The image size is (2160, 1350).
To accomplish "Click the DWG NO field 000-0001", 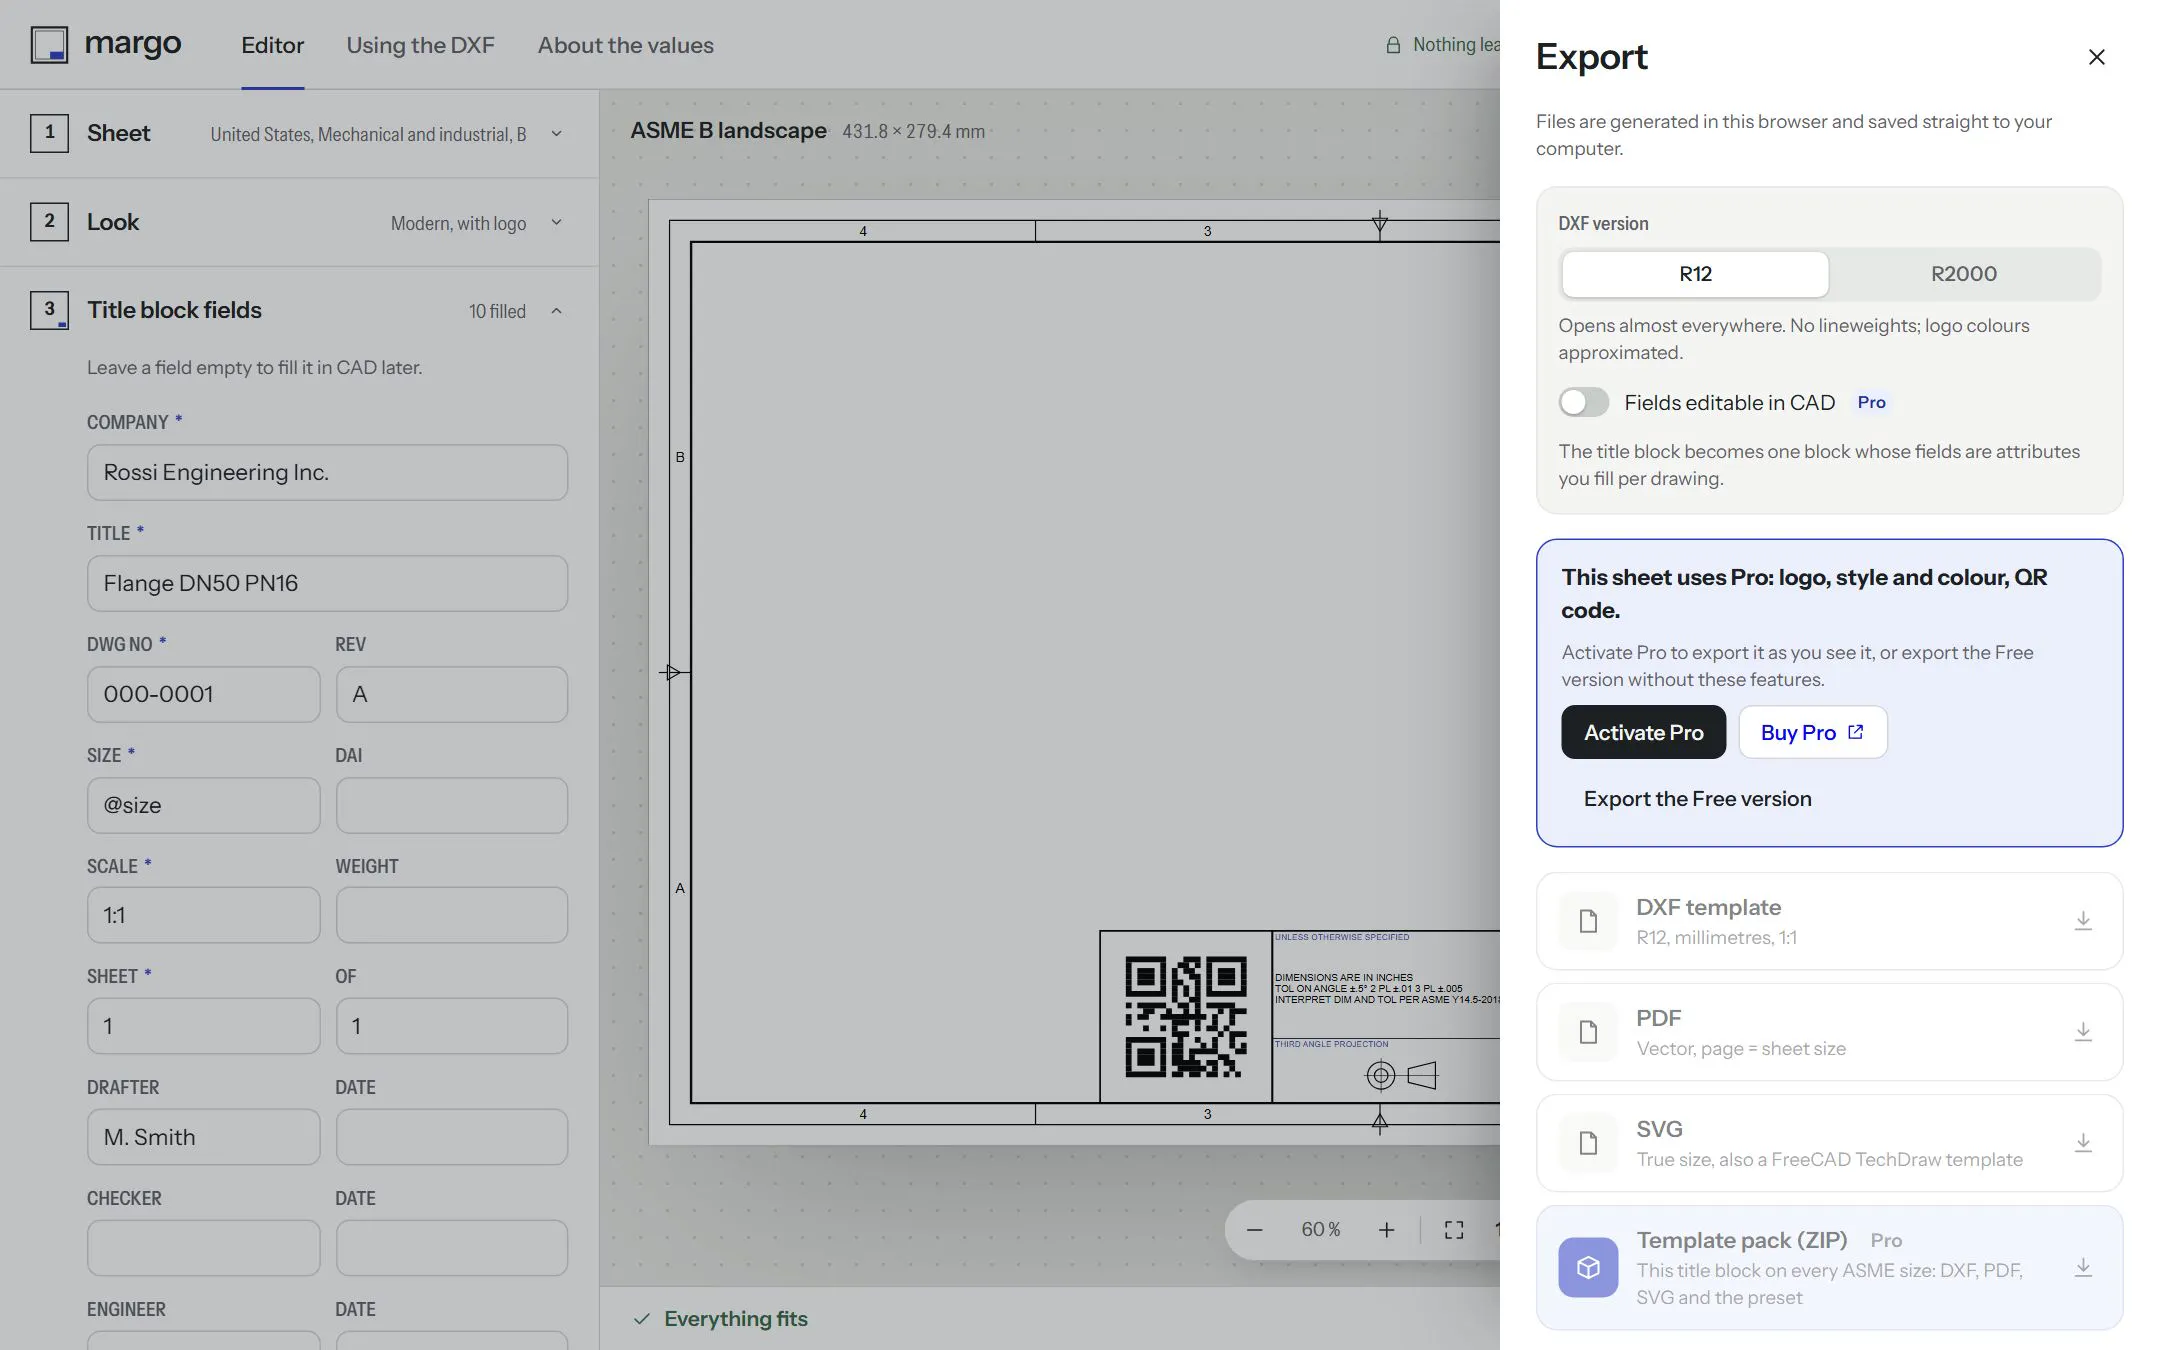I will tap(203, 695).
